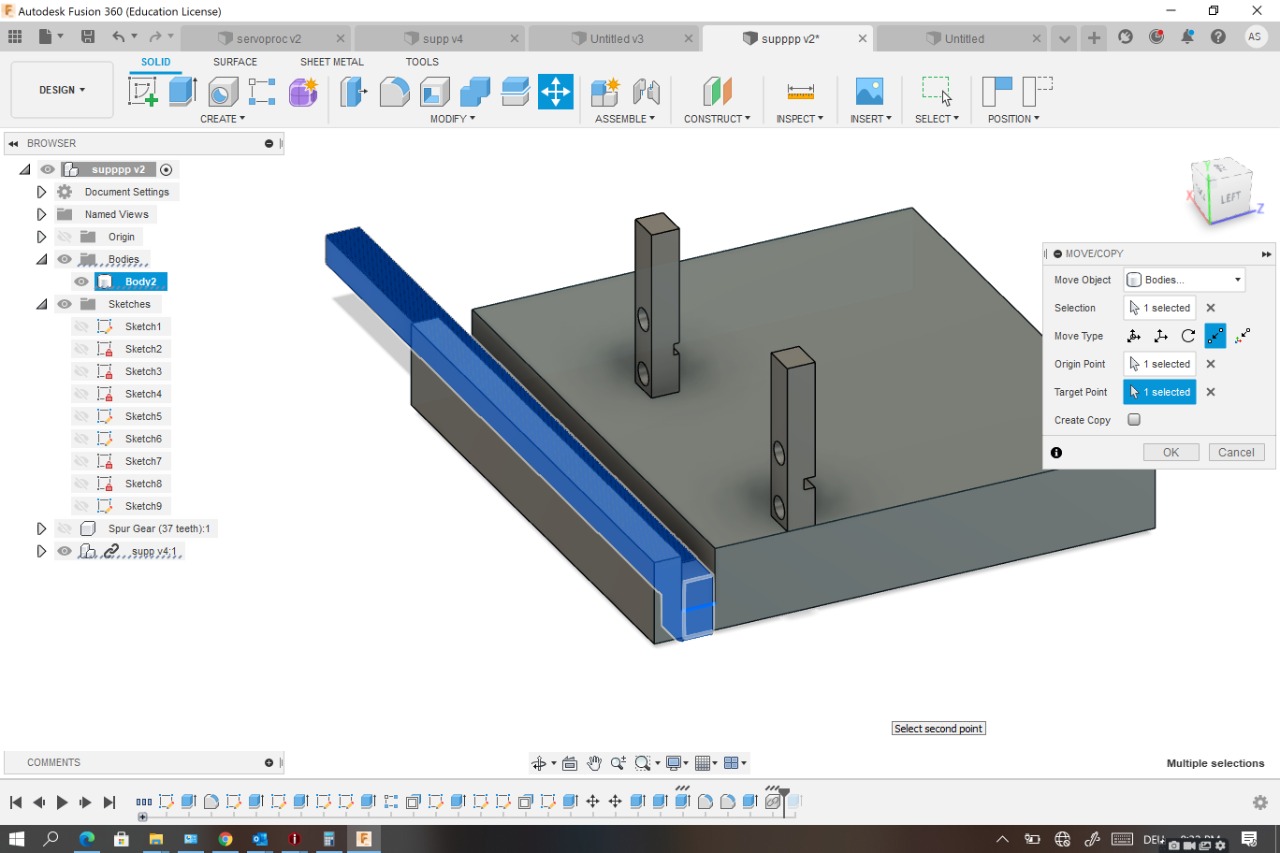This screenshot has width=1280, height=853.
Task: Tick the Create Copy checkbox
Action: tap(1134, 420)
